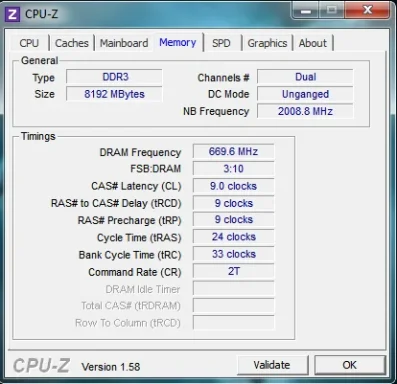Click the Command Rate value 2T

click(234, 271)
